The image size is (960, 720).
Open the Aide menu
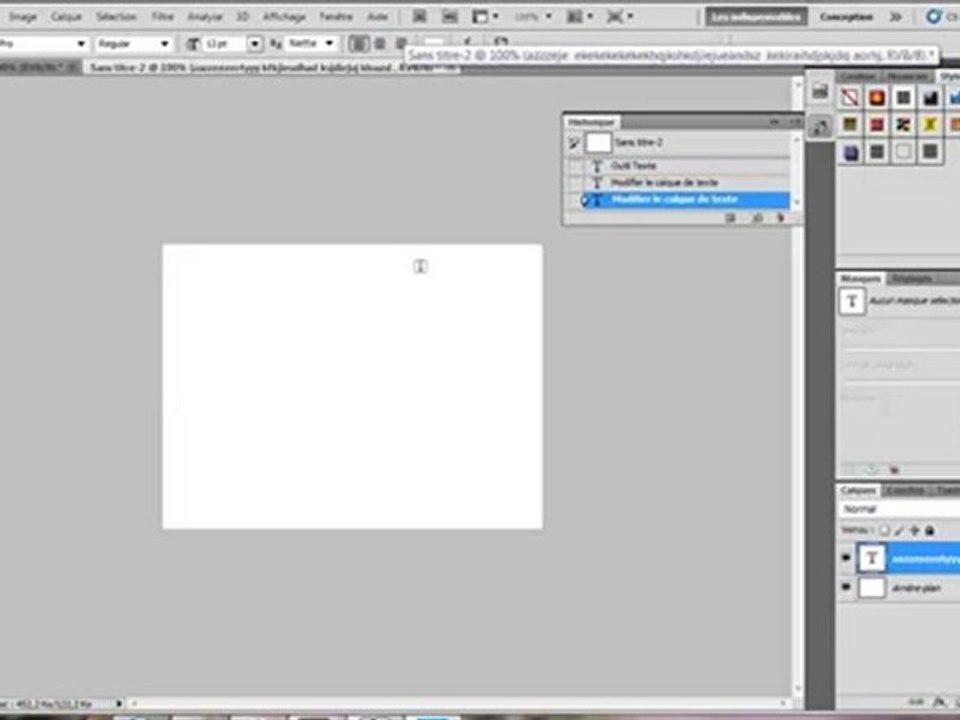coord(378,17)
